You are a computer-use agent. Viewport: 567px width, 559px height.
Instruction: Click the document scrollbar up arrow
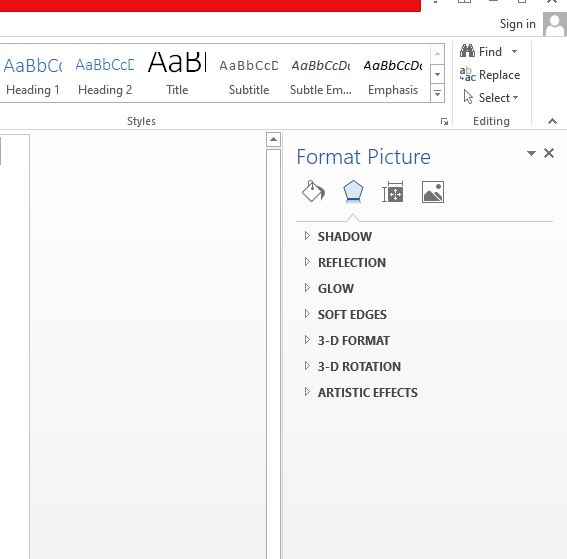coord(273,140)
